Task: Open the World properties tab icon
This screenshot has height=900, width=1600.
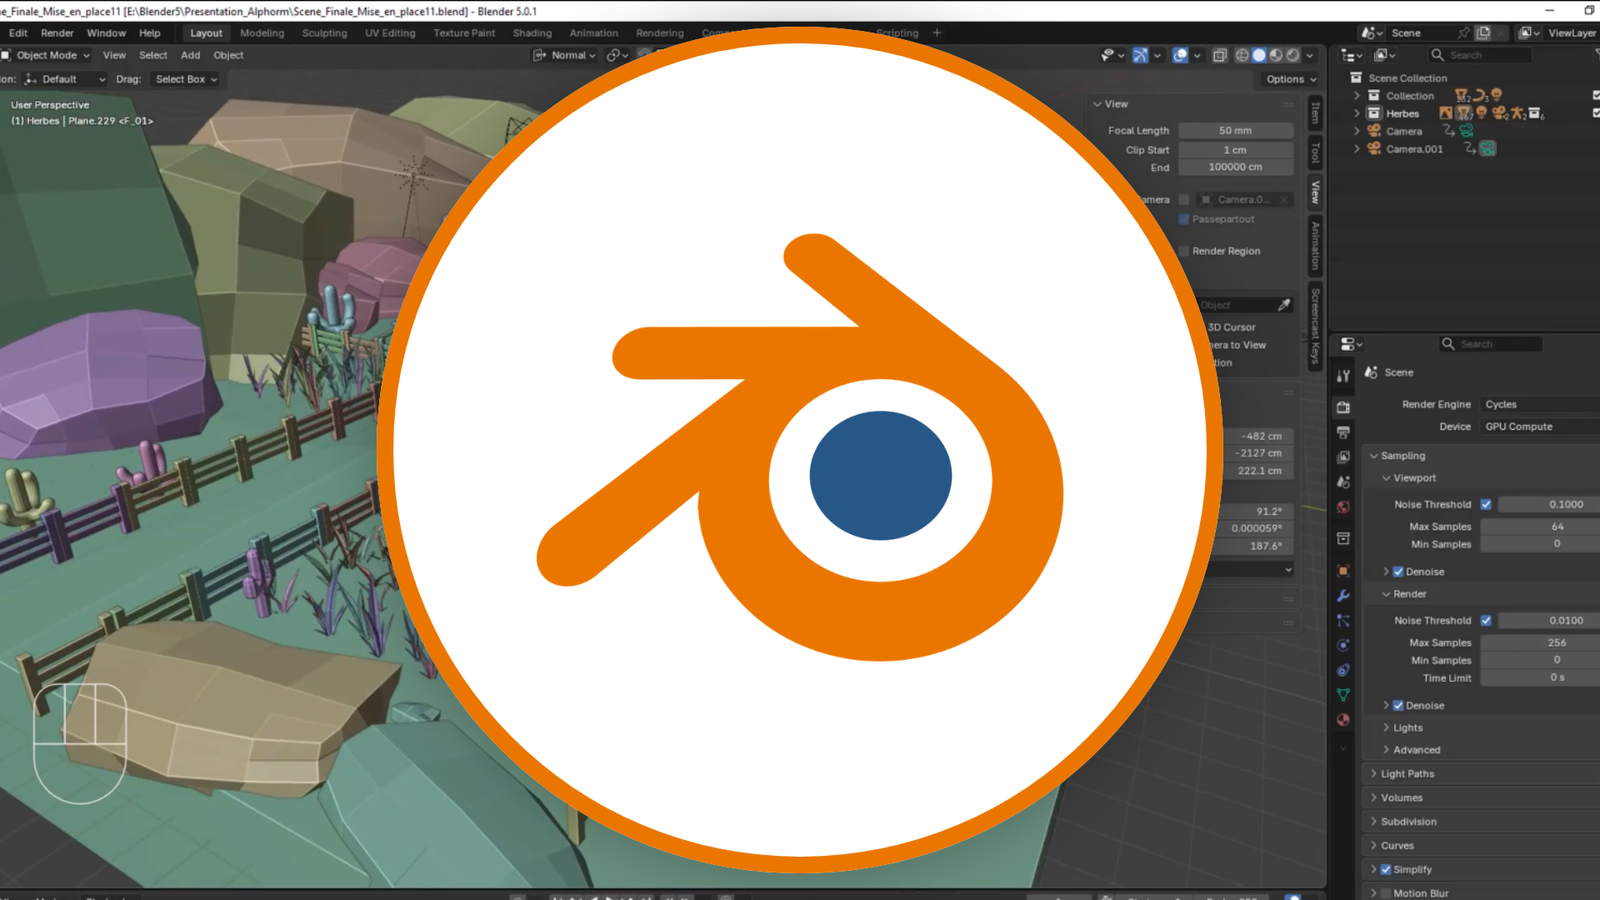Action: [x=1343, y=507]
